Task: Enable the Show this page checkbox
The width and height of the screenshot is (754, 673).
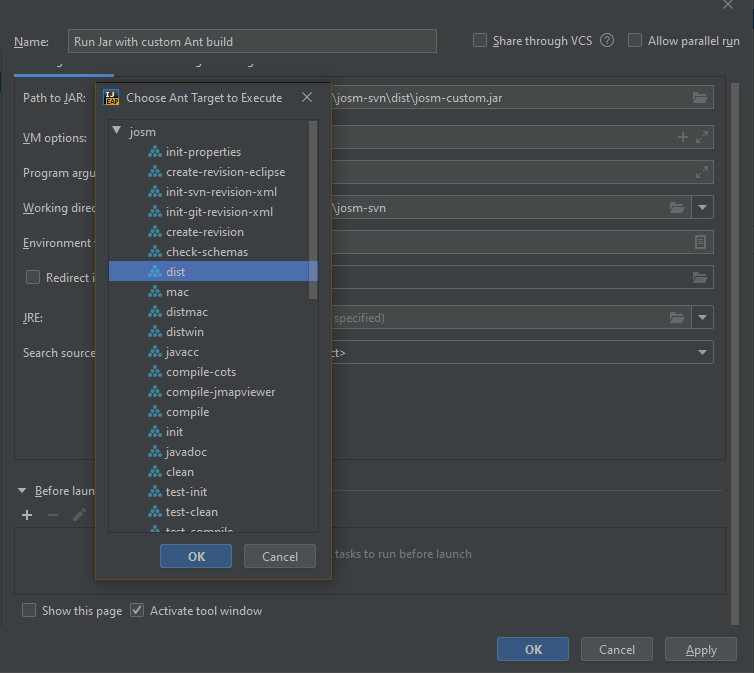Action: (x=30, y=610)
